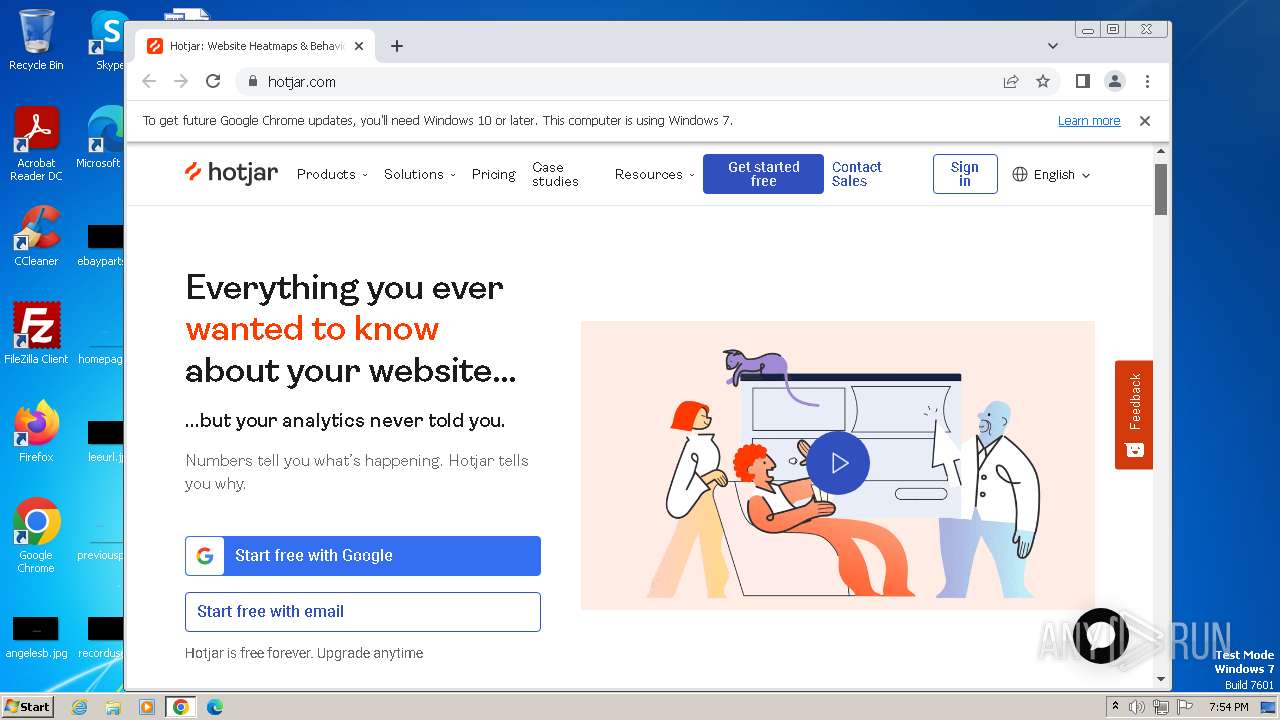
Task: Click the lock site info icon
Action: [252, 81]
